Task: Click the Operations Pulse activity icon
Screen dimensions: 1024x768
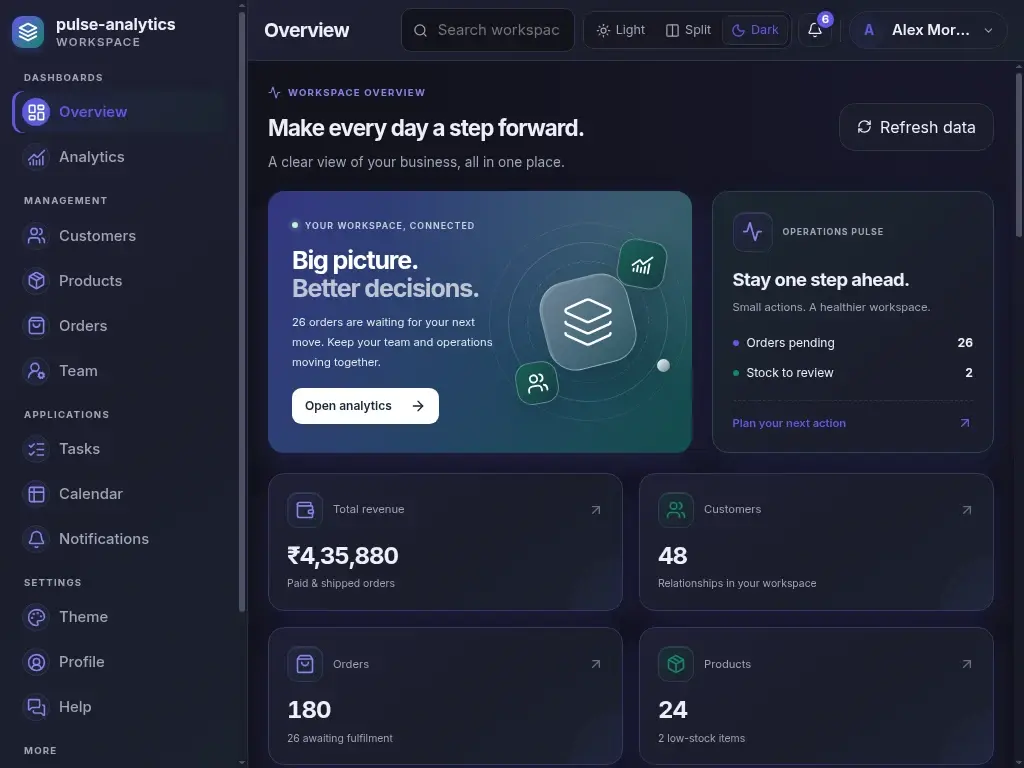Action: pos(752,232)
